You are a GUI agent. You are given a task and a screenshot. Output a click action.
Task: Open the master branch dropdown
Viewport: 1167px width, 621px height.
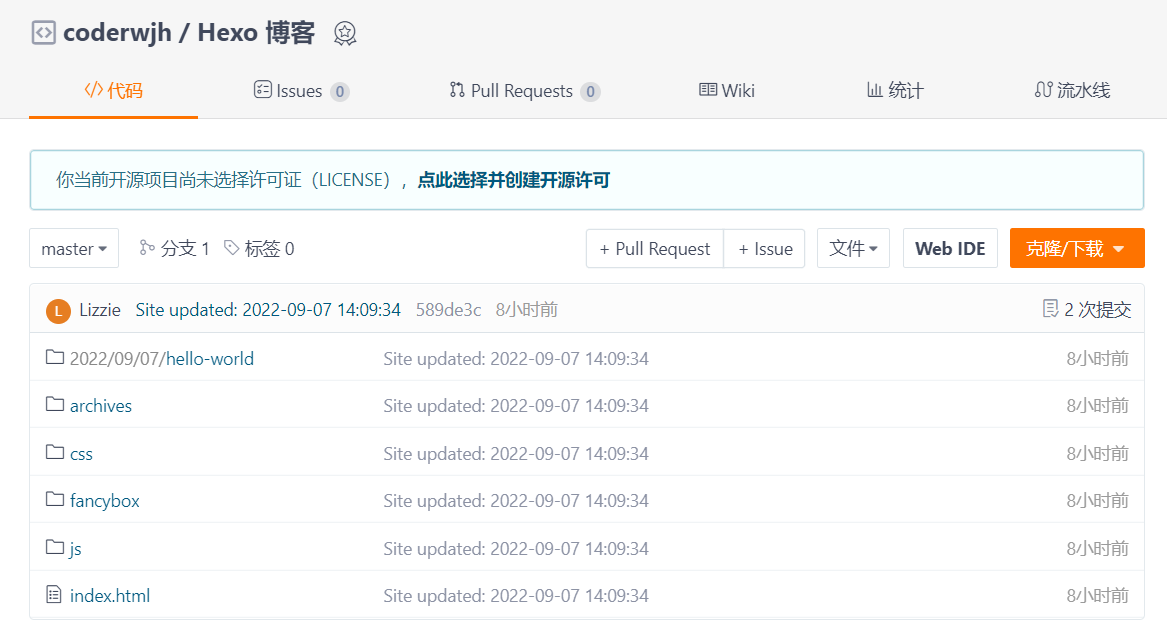coord(74,249)
